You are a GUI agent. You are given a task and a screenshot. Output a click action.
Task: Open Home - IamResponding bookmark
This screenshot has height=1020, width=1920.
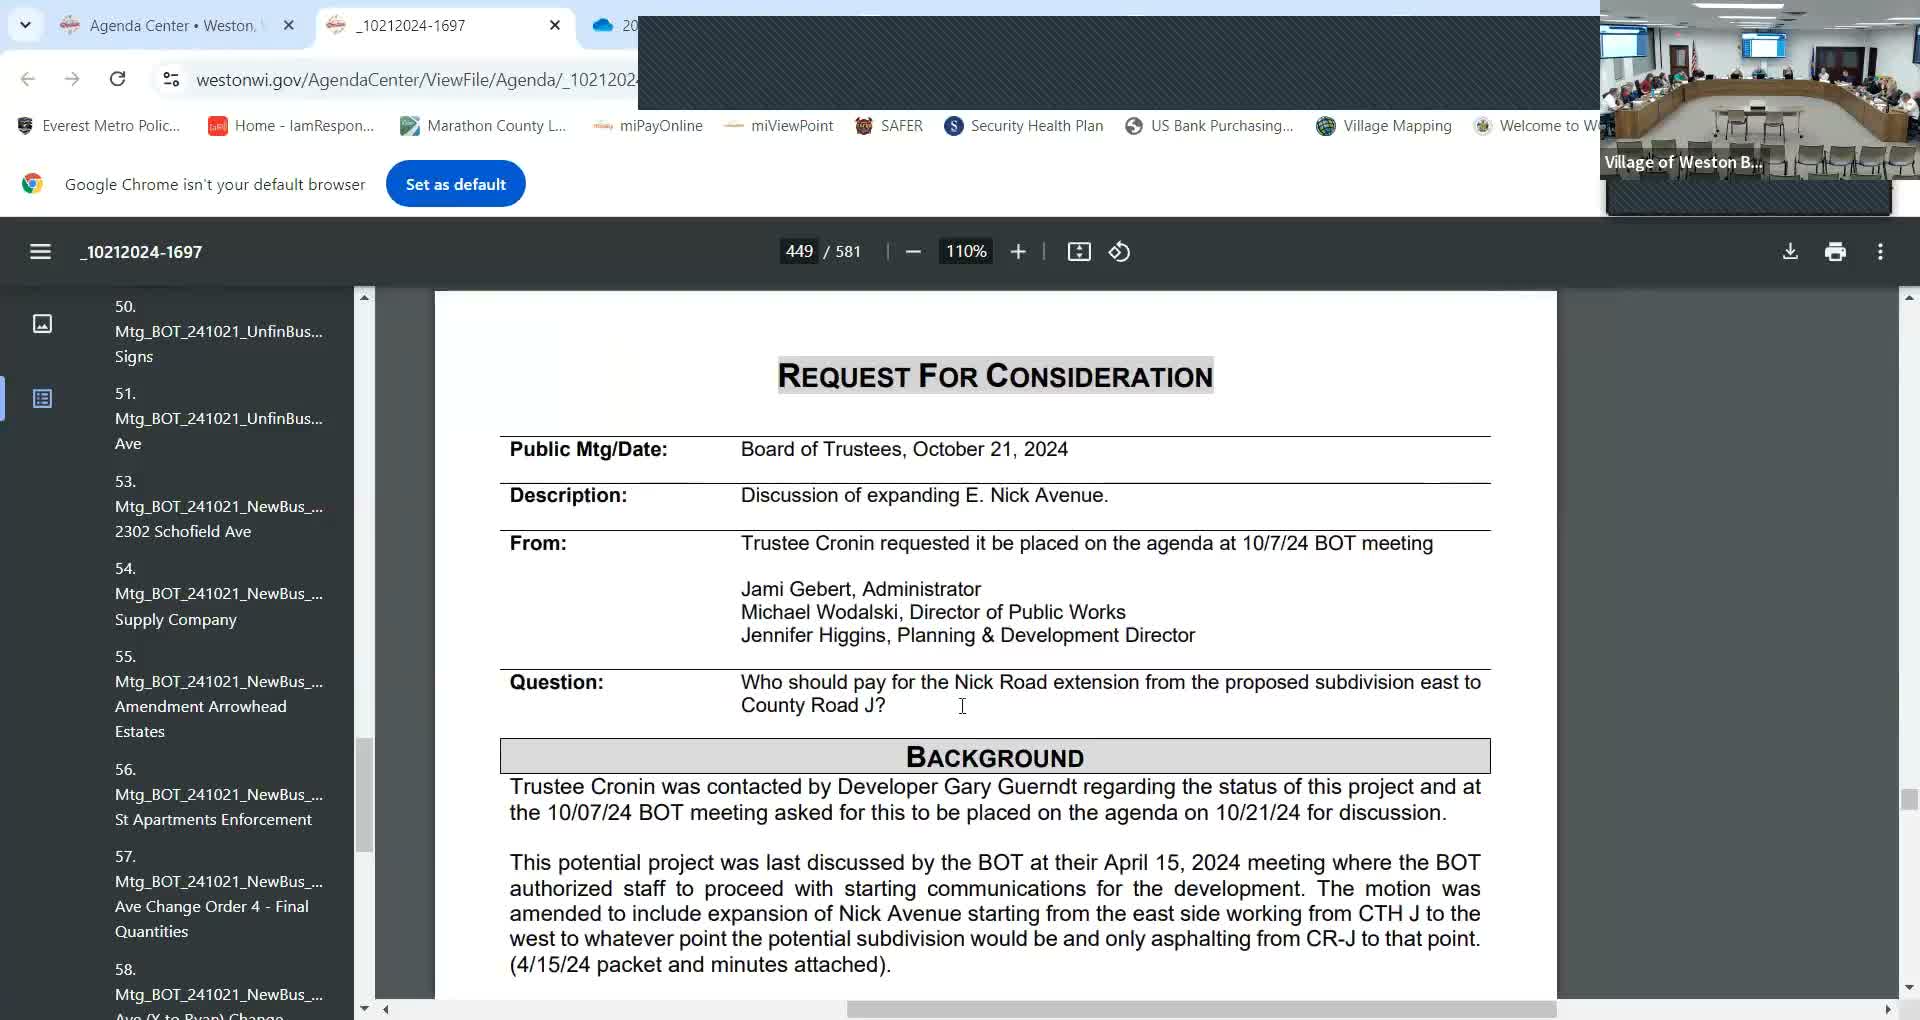(291, 126)
